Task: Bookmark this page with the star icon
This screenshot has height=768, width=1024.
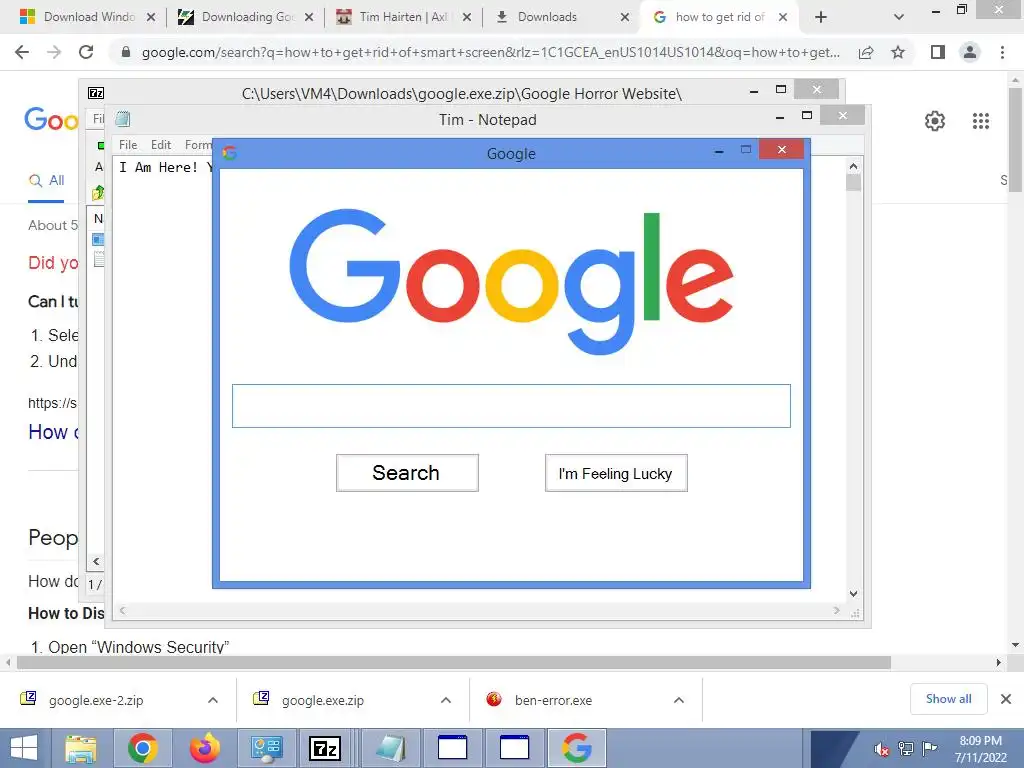Action: [x=898, y=52]
